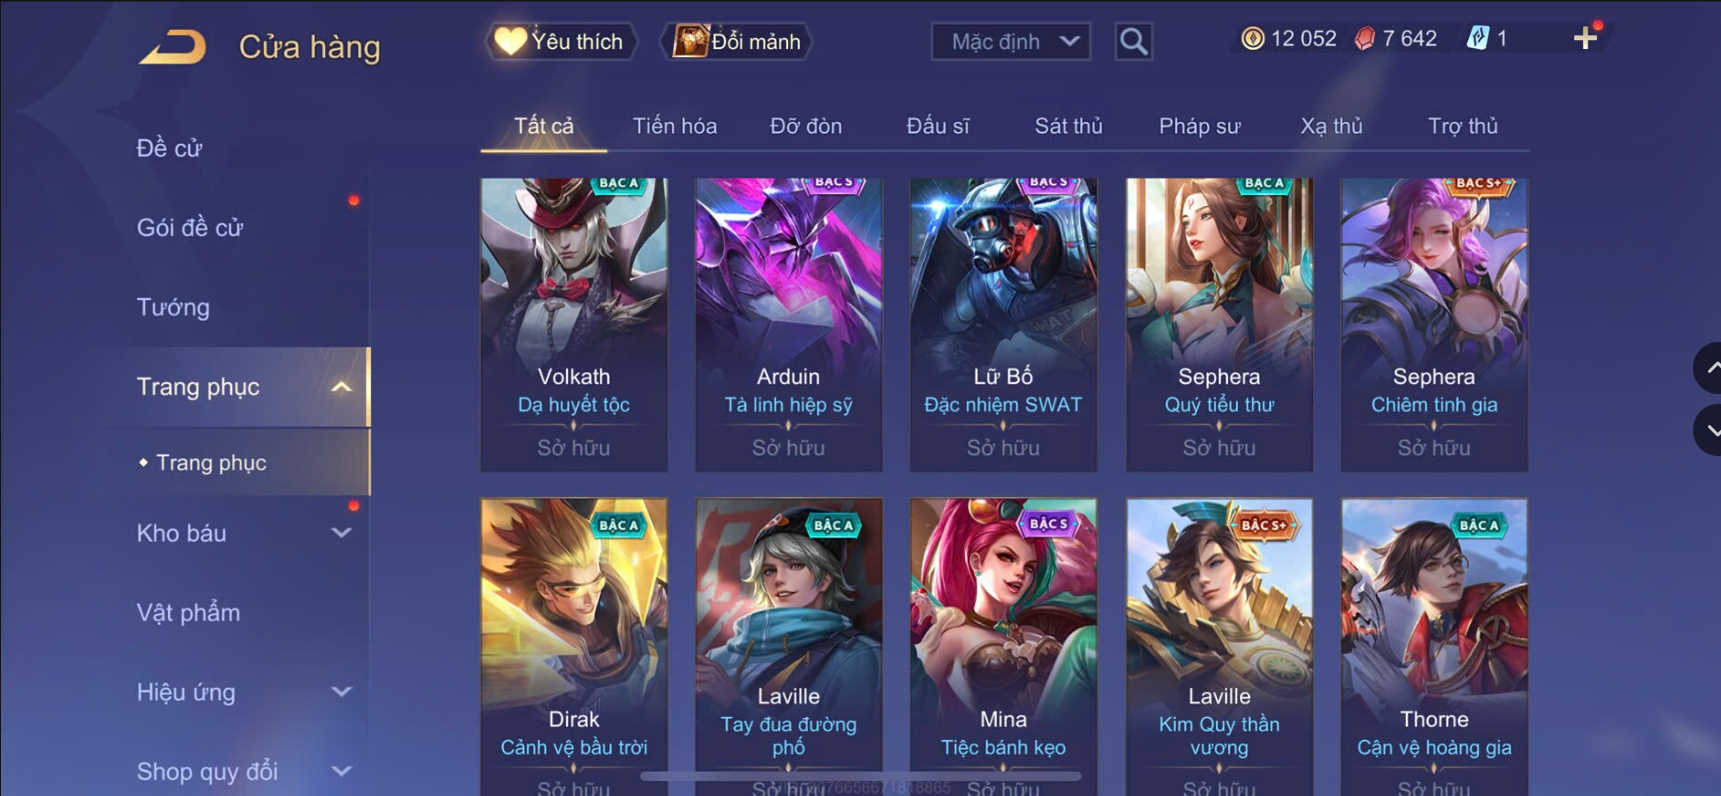This screenshot has height=796, width=1721.
Task: Click the blue ticket currency icon
Action: pos(1477,39)
